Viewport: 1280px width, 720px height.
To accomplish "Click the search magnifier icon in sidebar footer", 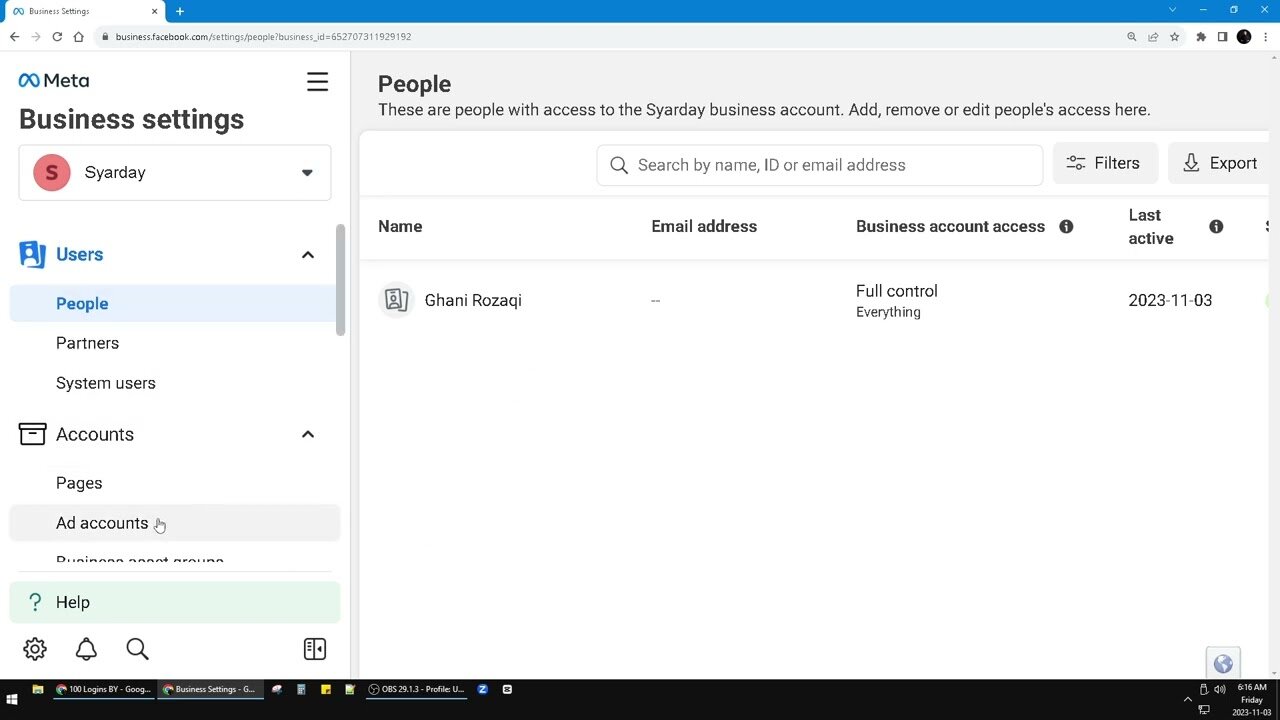I will point(137,649).
